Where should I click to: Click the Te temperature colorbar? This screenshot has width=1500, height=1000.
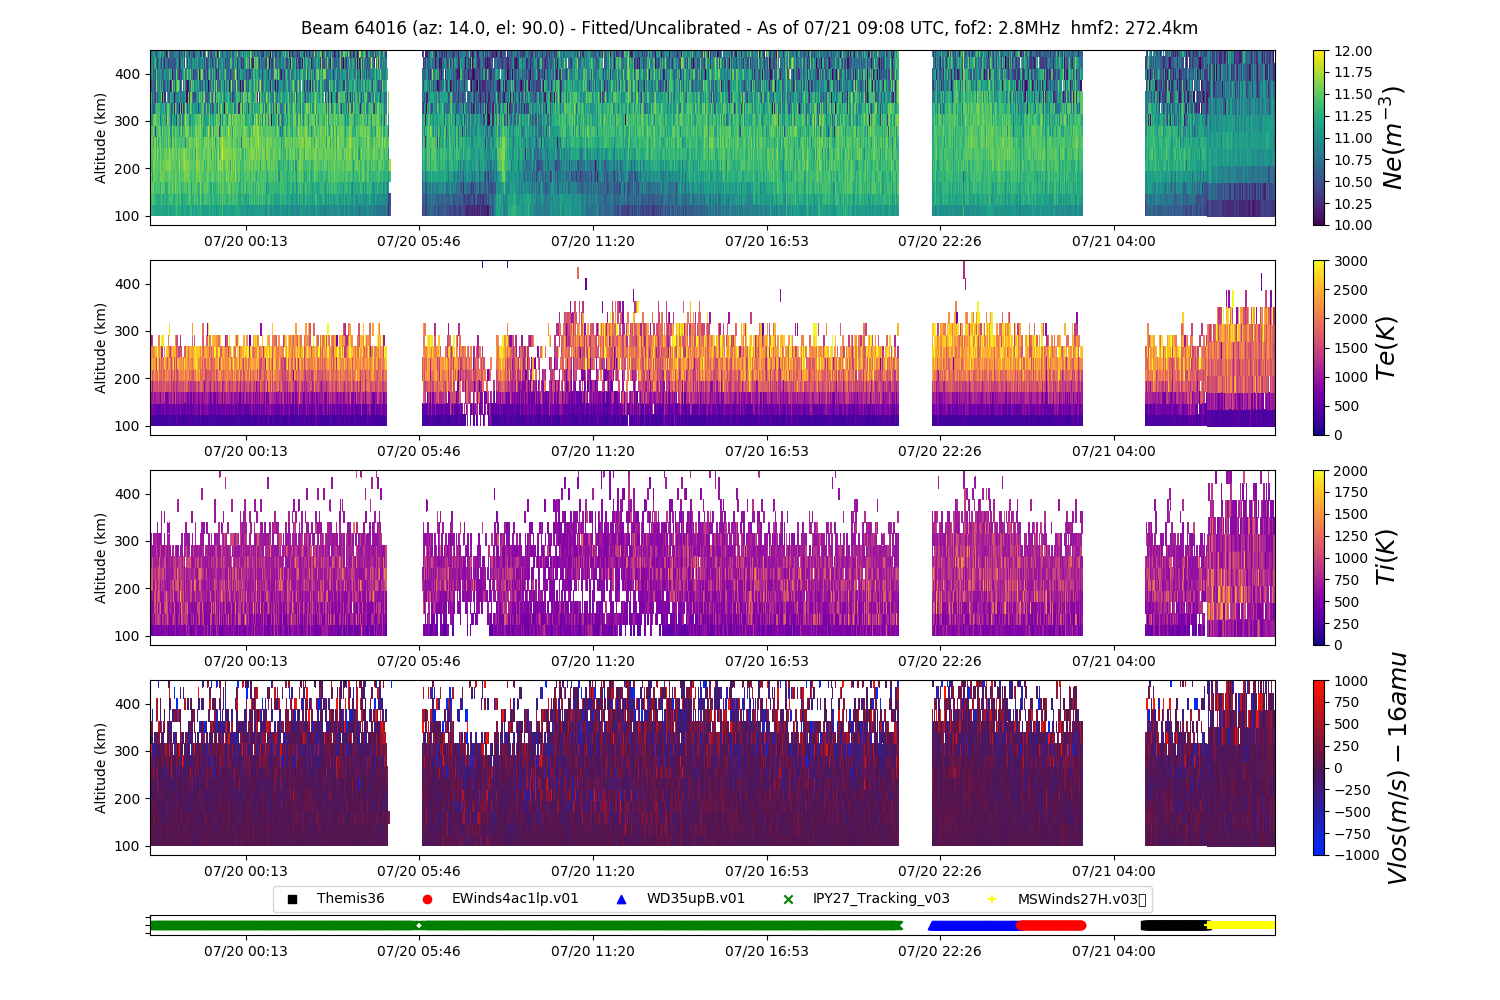(x=1319, y=347)
